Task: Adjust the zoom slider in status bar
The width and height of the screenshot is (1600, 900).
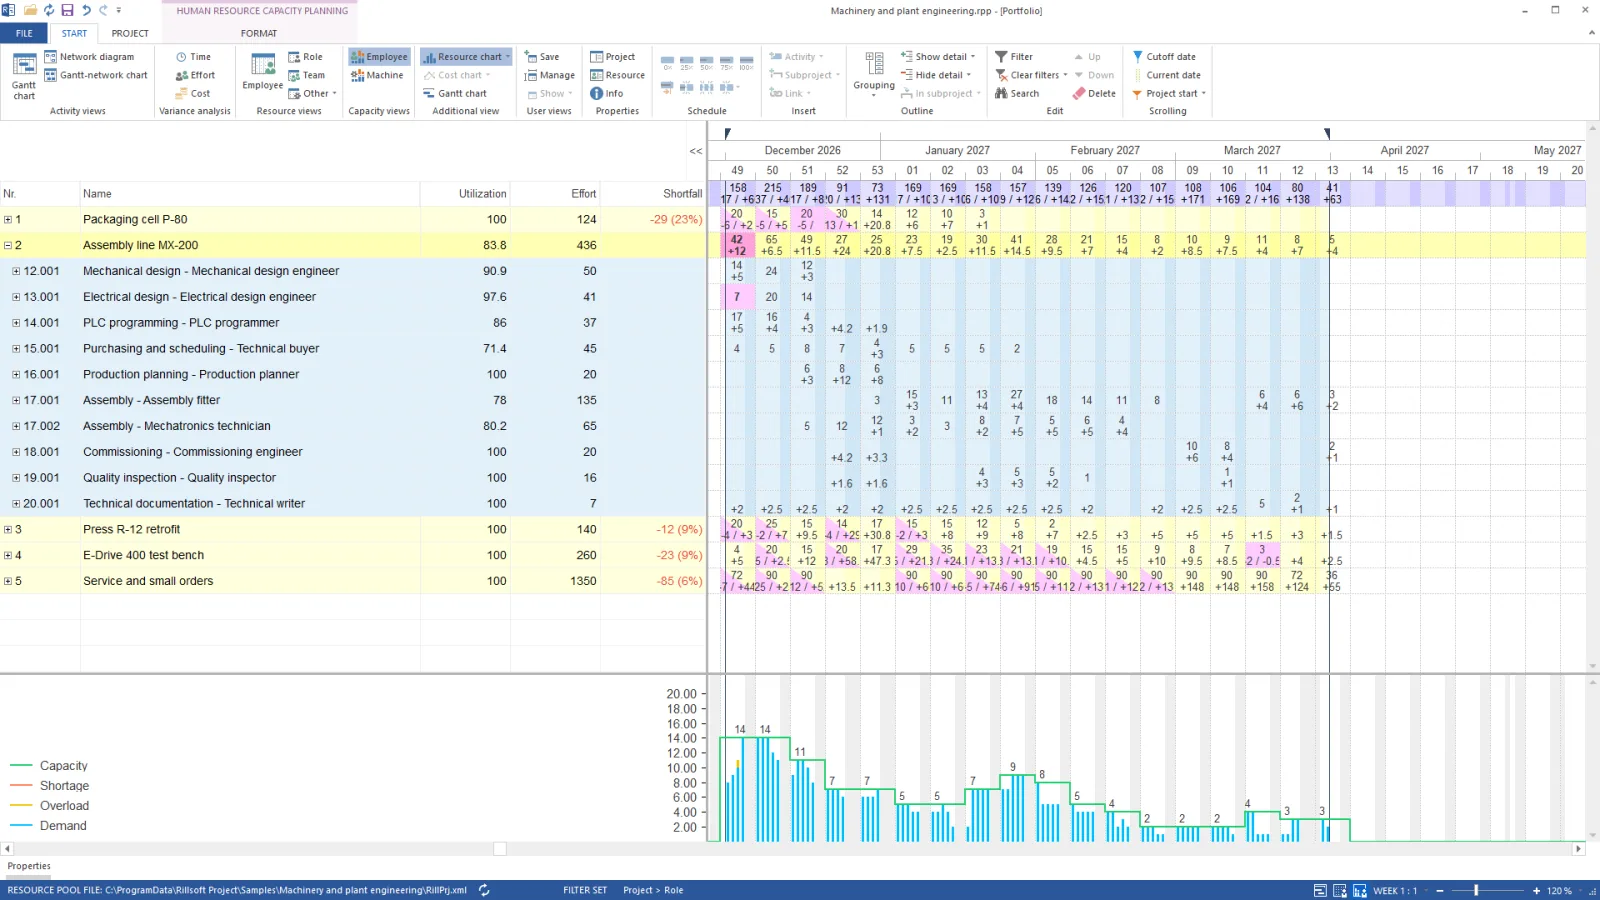Action: point(1476,890)
